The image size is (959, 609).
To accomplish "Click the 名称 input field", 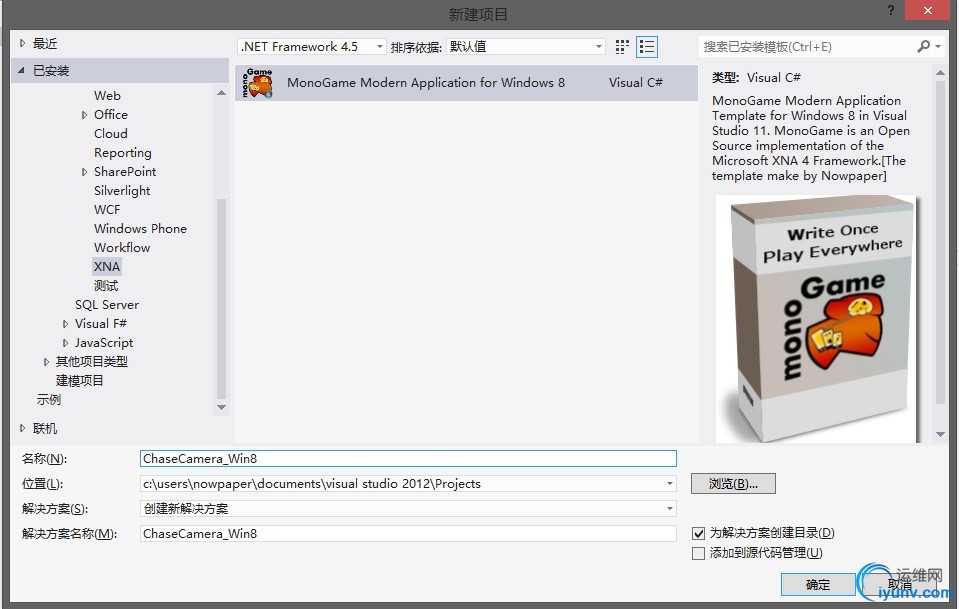I will [x=408, y=459].
